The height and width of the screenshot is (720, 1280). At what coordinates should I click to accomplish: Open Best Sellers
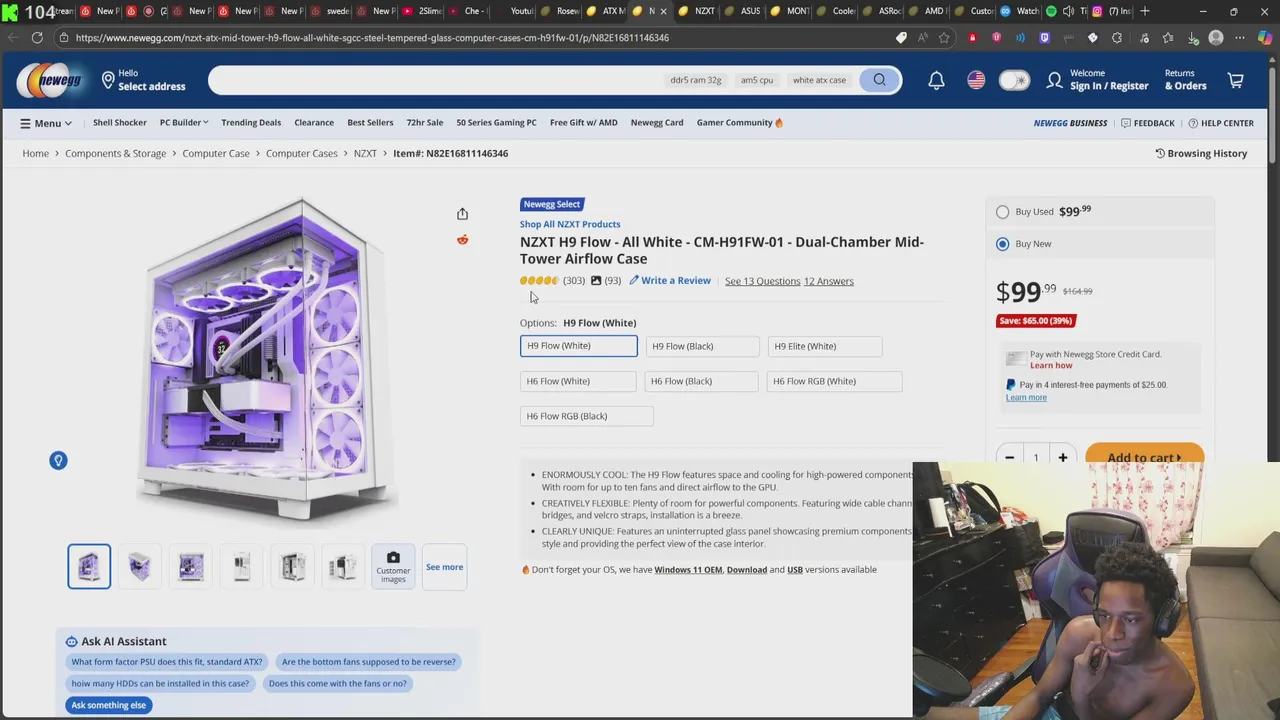370,122
